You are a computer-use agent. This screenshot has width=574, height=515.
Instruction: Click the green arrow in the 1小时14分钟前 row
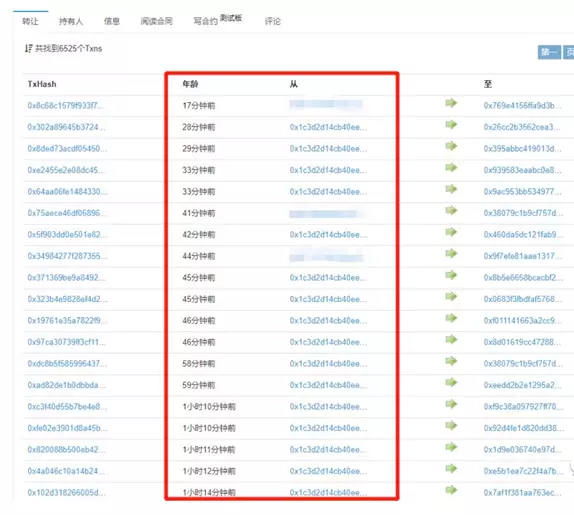[x=451, y=490]
